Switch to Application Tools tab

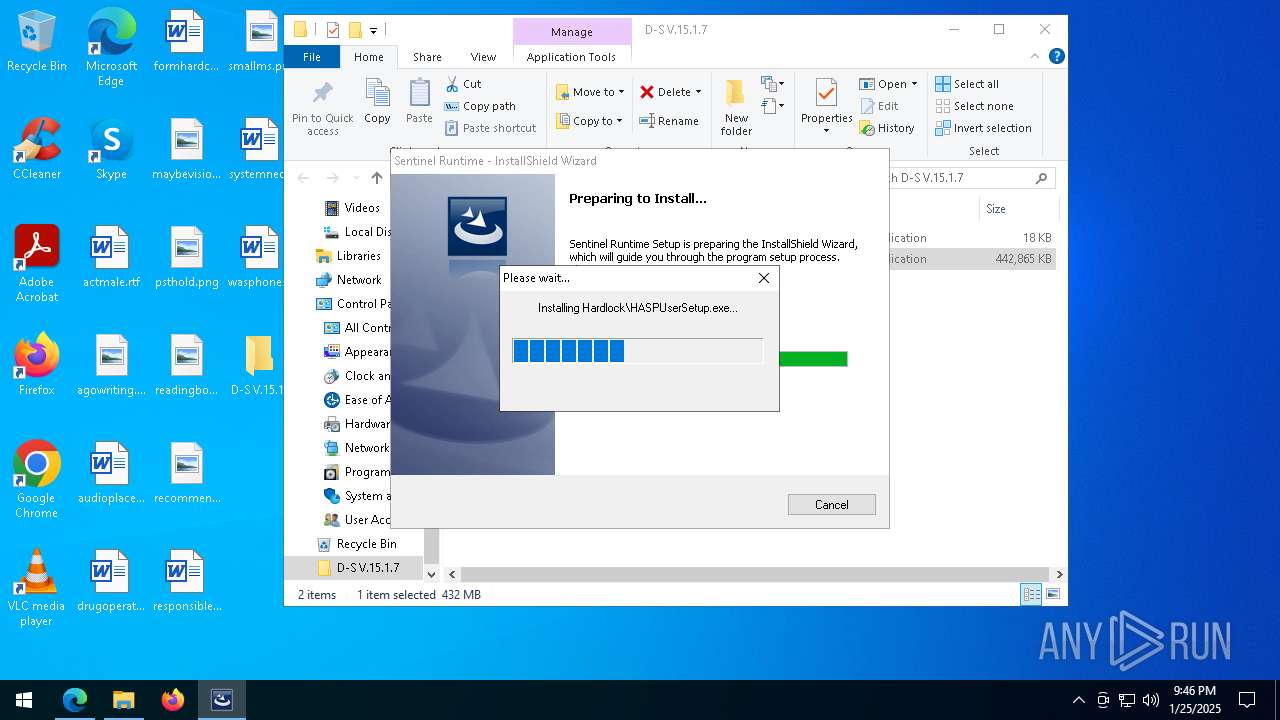[x=571, y=57]
